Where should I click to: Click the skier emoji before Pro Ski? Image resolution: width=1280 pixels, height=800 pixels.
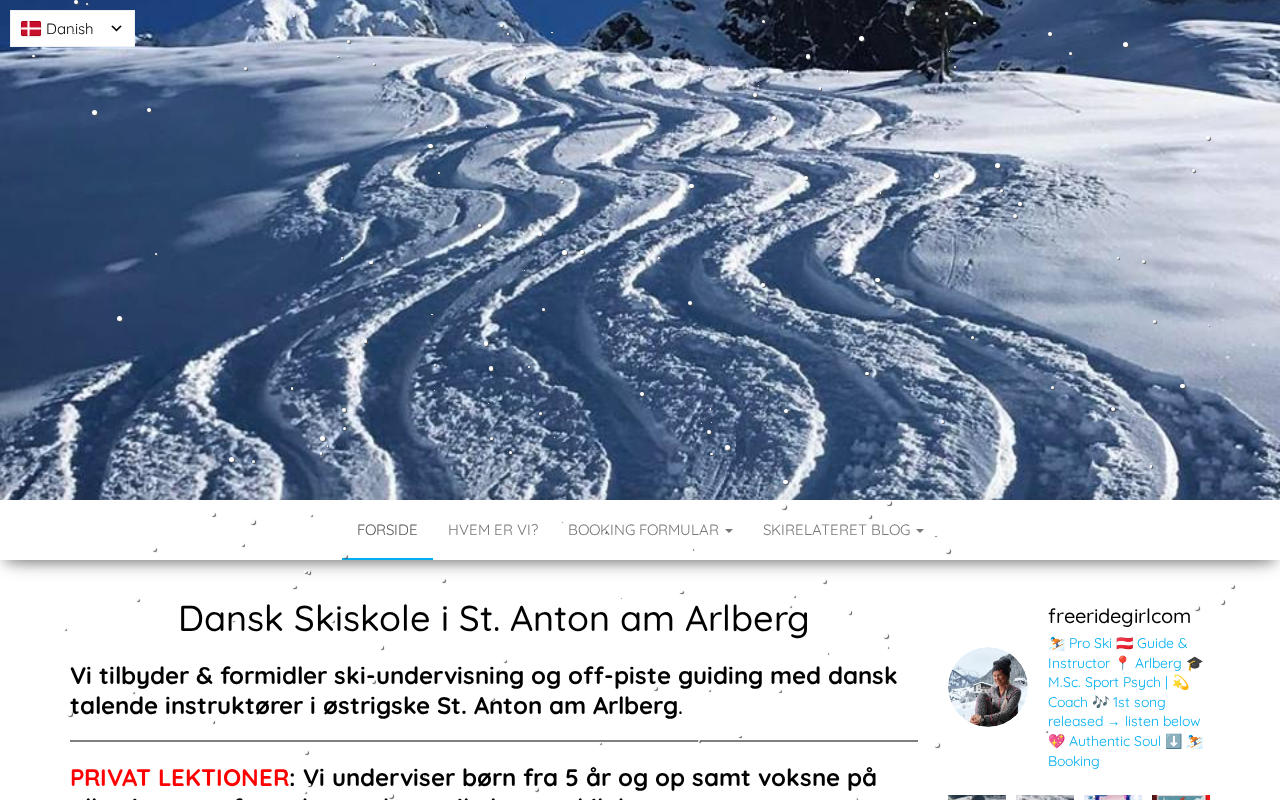point(1056,643)
